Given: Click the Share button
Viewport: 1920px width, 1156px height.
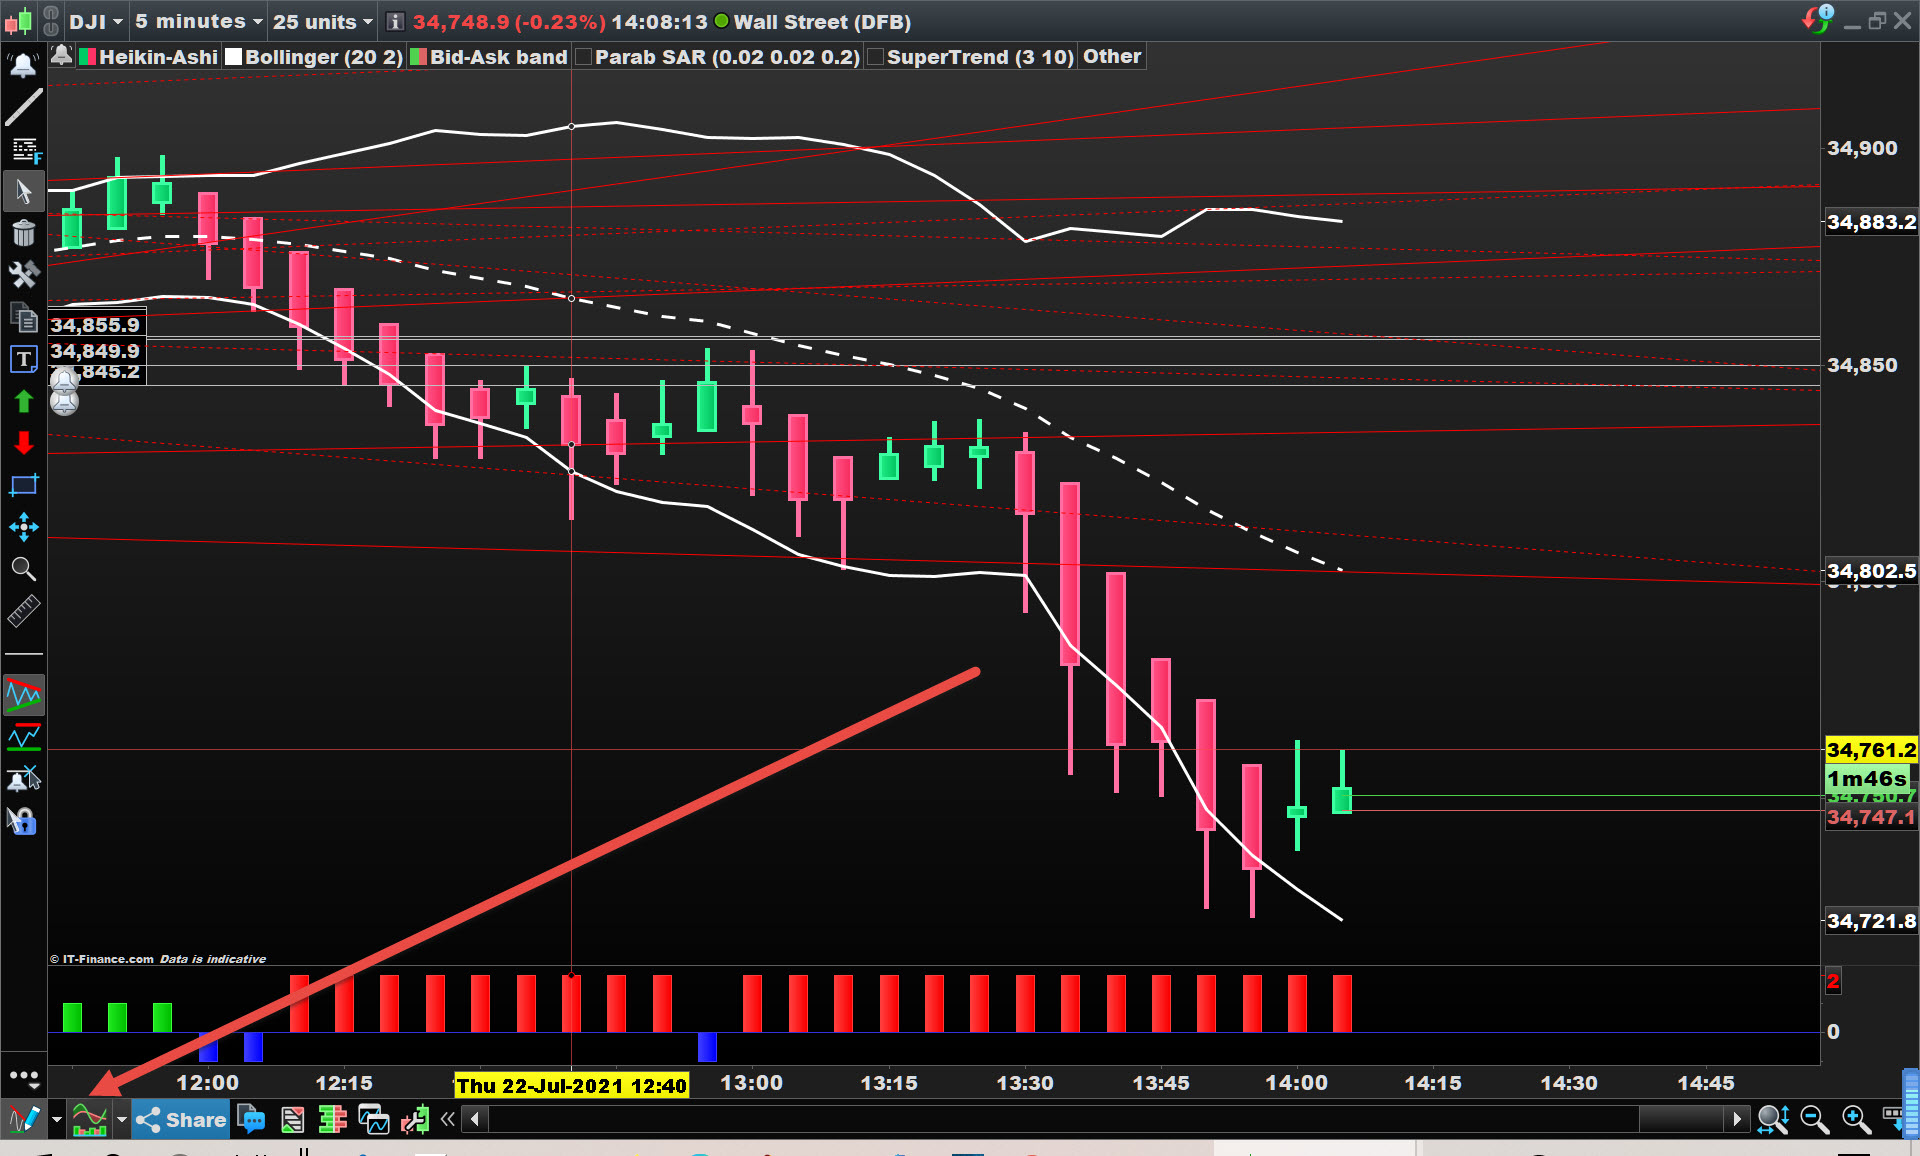Looking at the screenshot, I should (x=182, y=1119).
